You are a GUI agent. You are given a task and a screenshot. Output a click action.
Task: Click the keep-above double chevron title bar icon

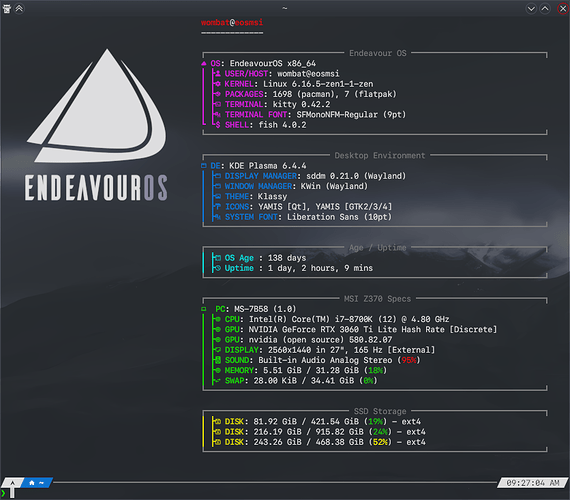click(19, 8)
